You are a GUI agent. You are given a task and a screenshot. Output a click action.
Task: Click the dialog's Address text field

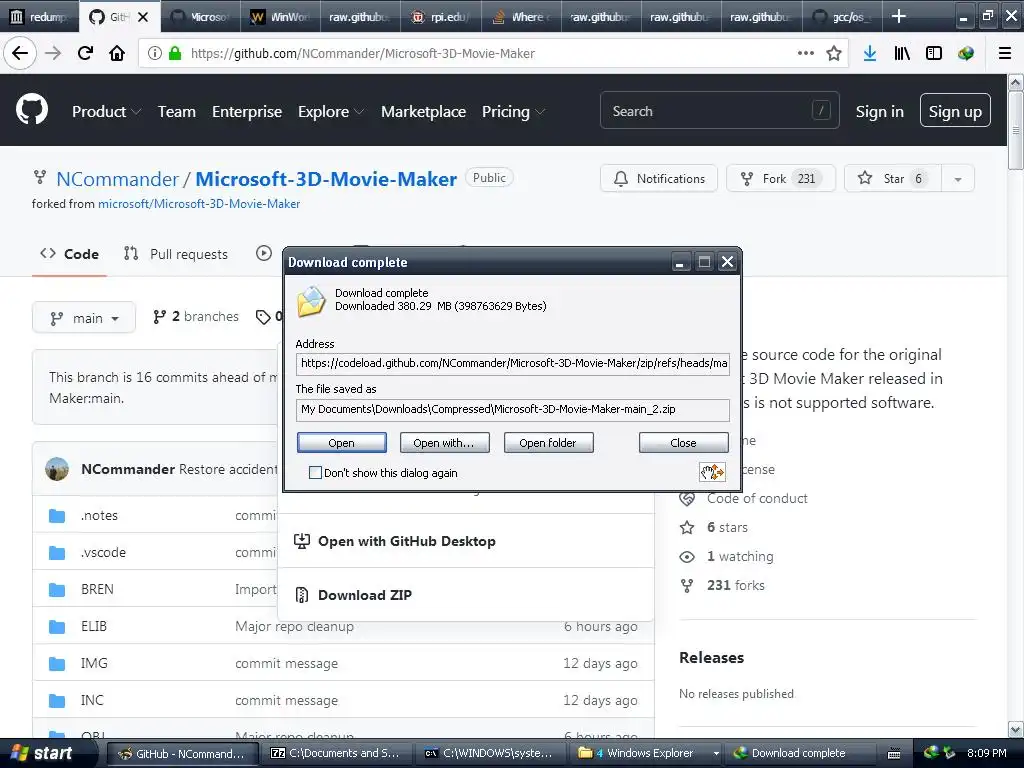(x=513, y=363)
